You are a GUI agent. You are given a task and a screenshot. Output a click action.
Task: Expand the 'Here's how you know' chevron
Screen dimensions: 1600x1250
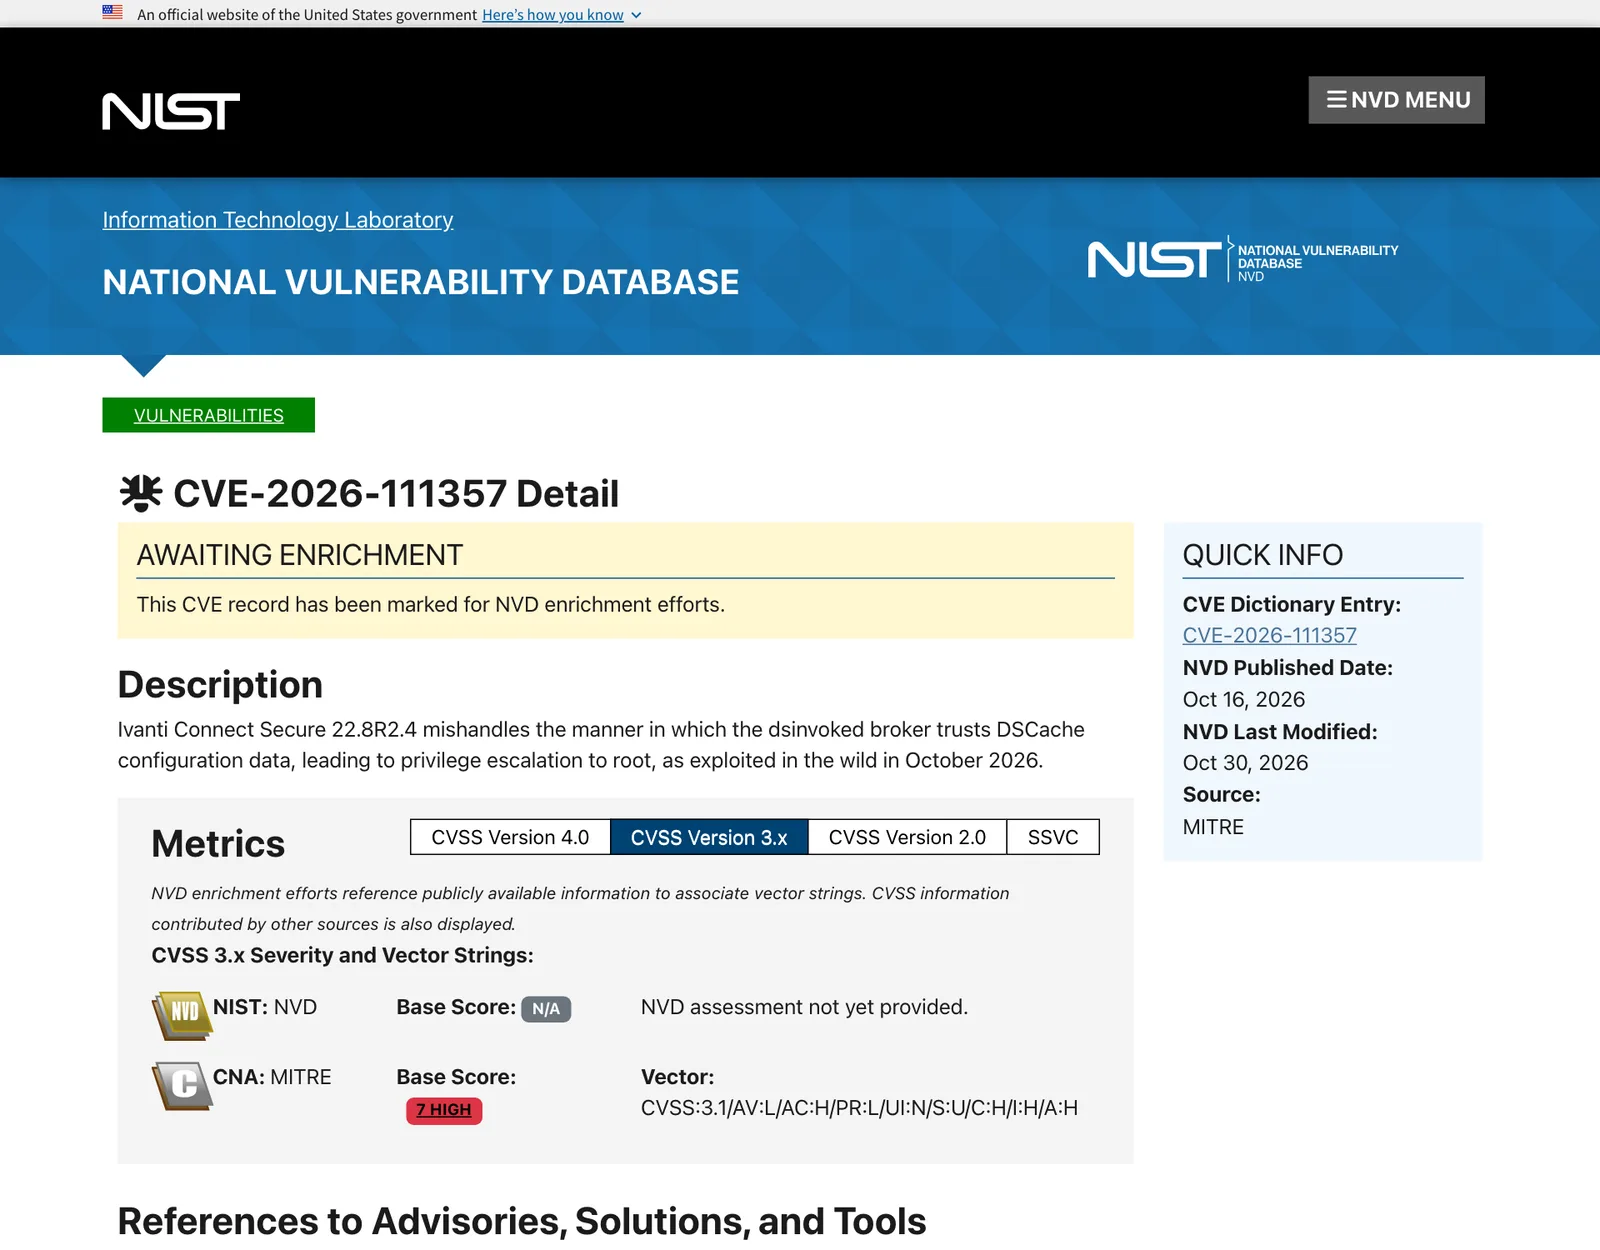pyautogui.click(x=636, y=15)
